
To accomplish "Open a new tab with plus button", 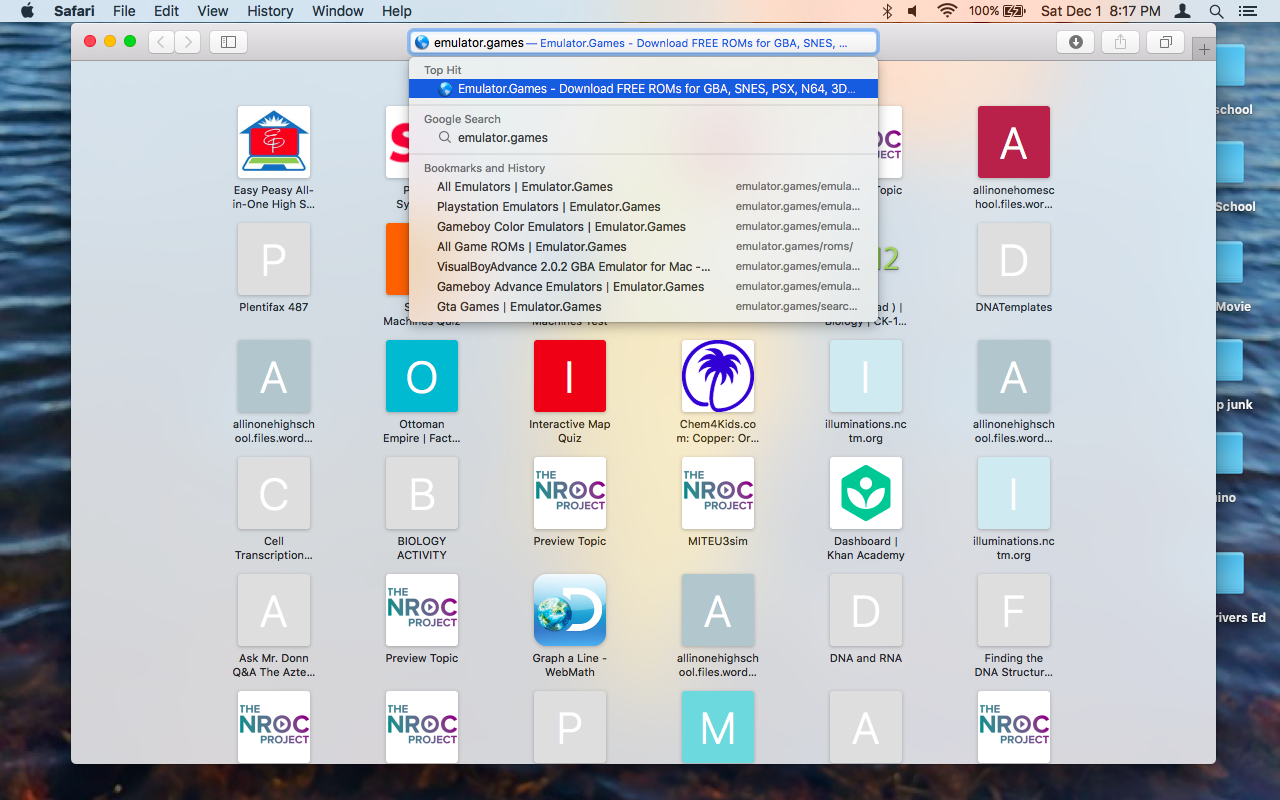I will coord(1204,49).
